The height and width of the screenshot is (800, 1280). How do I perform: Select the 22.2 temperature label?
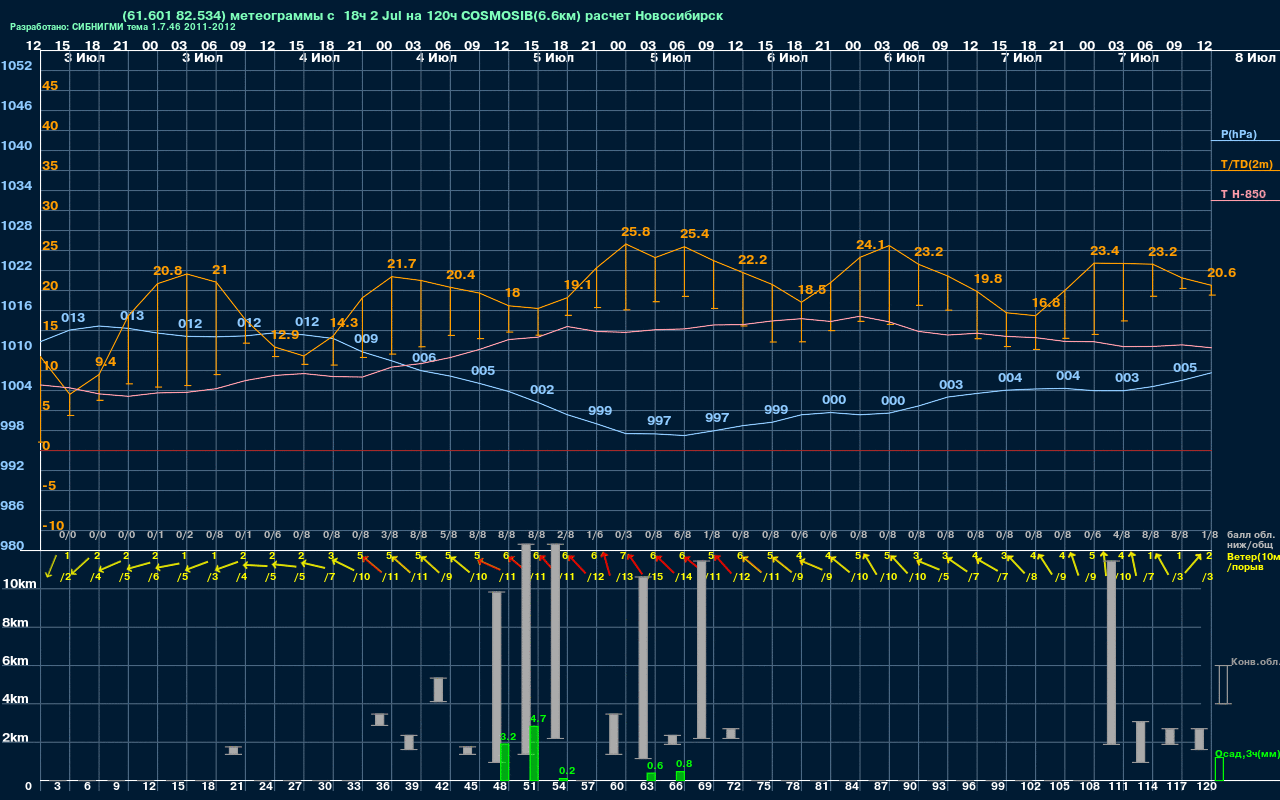pyautogui.click(x=752, y=260)
